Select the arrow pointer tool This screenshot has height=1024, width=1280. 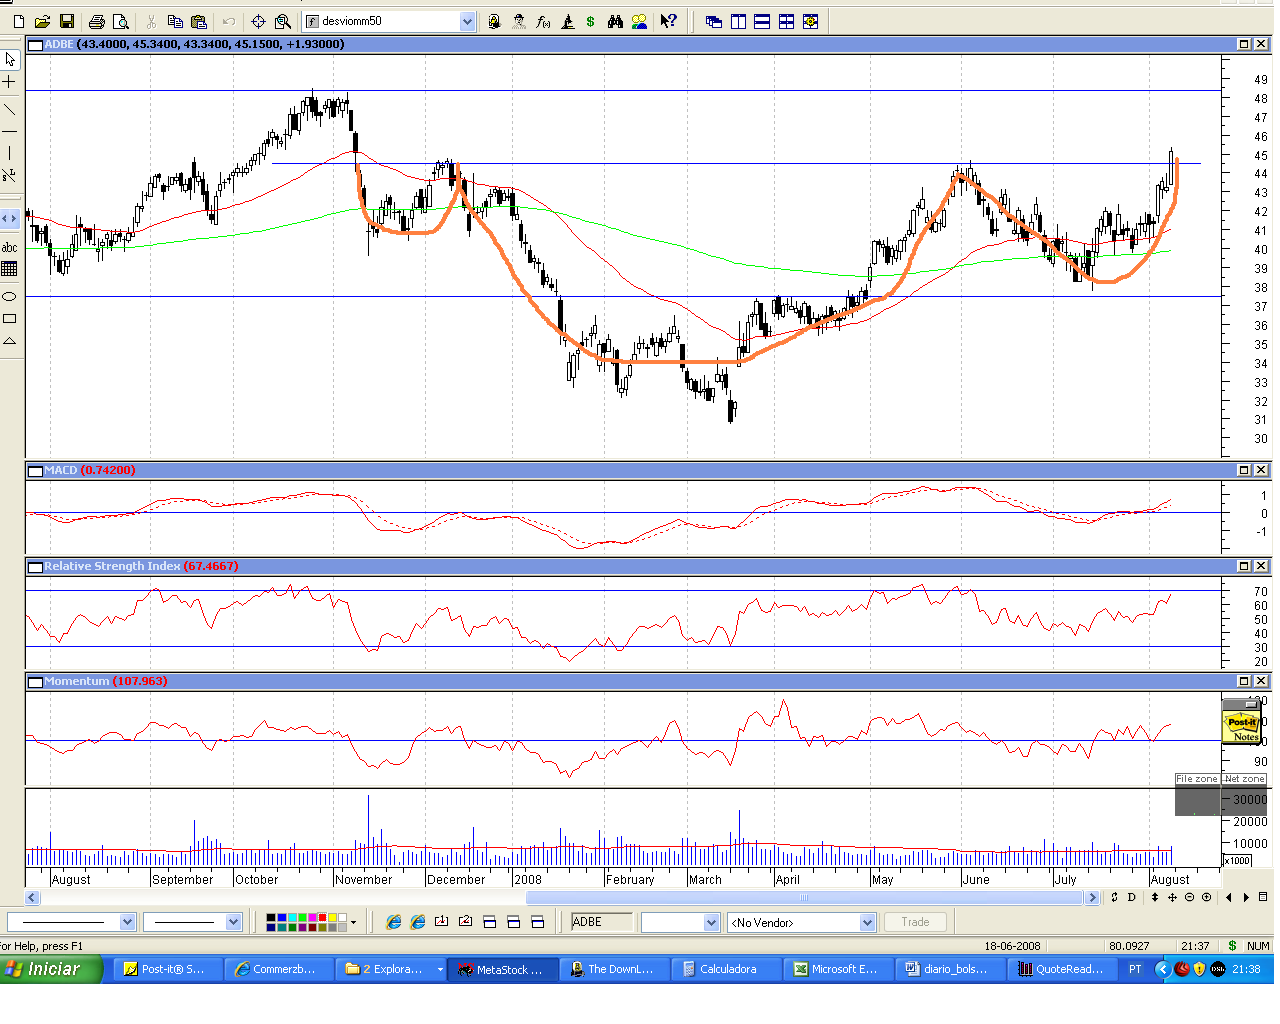(10, 60)
